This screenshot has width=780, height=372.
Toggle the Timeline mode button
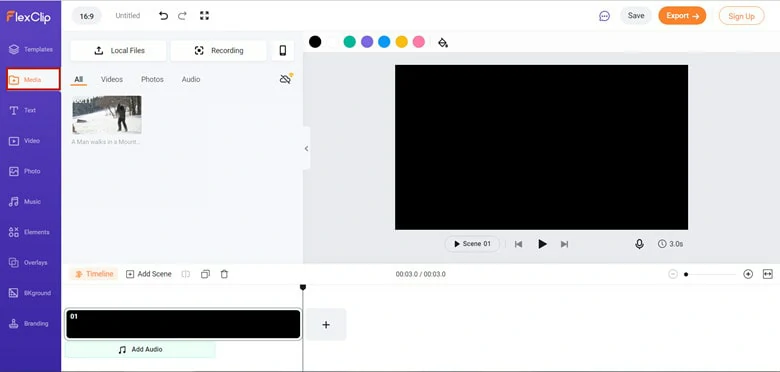click(94, 274)
